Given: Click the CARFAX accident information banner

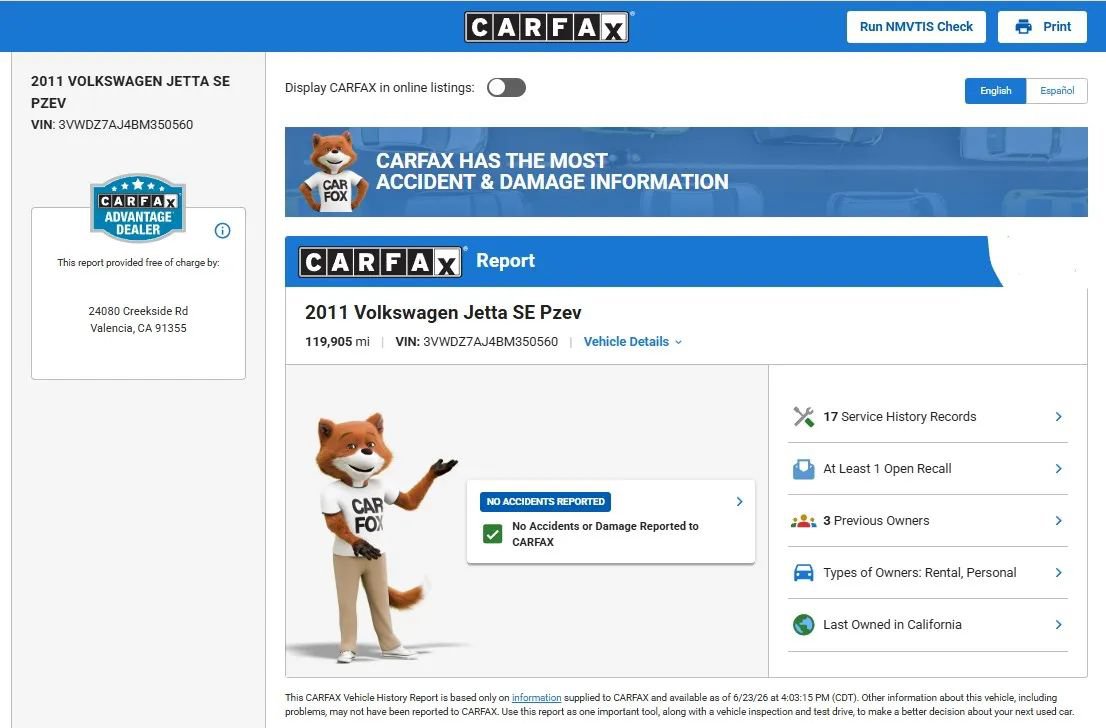Looking at the screenshot, I should click(686, 171).
